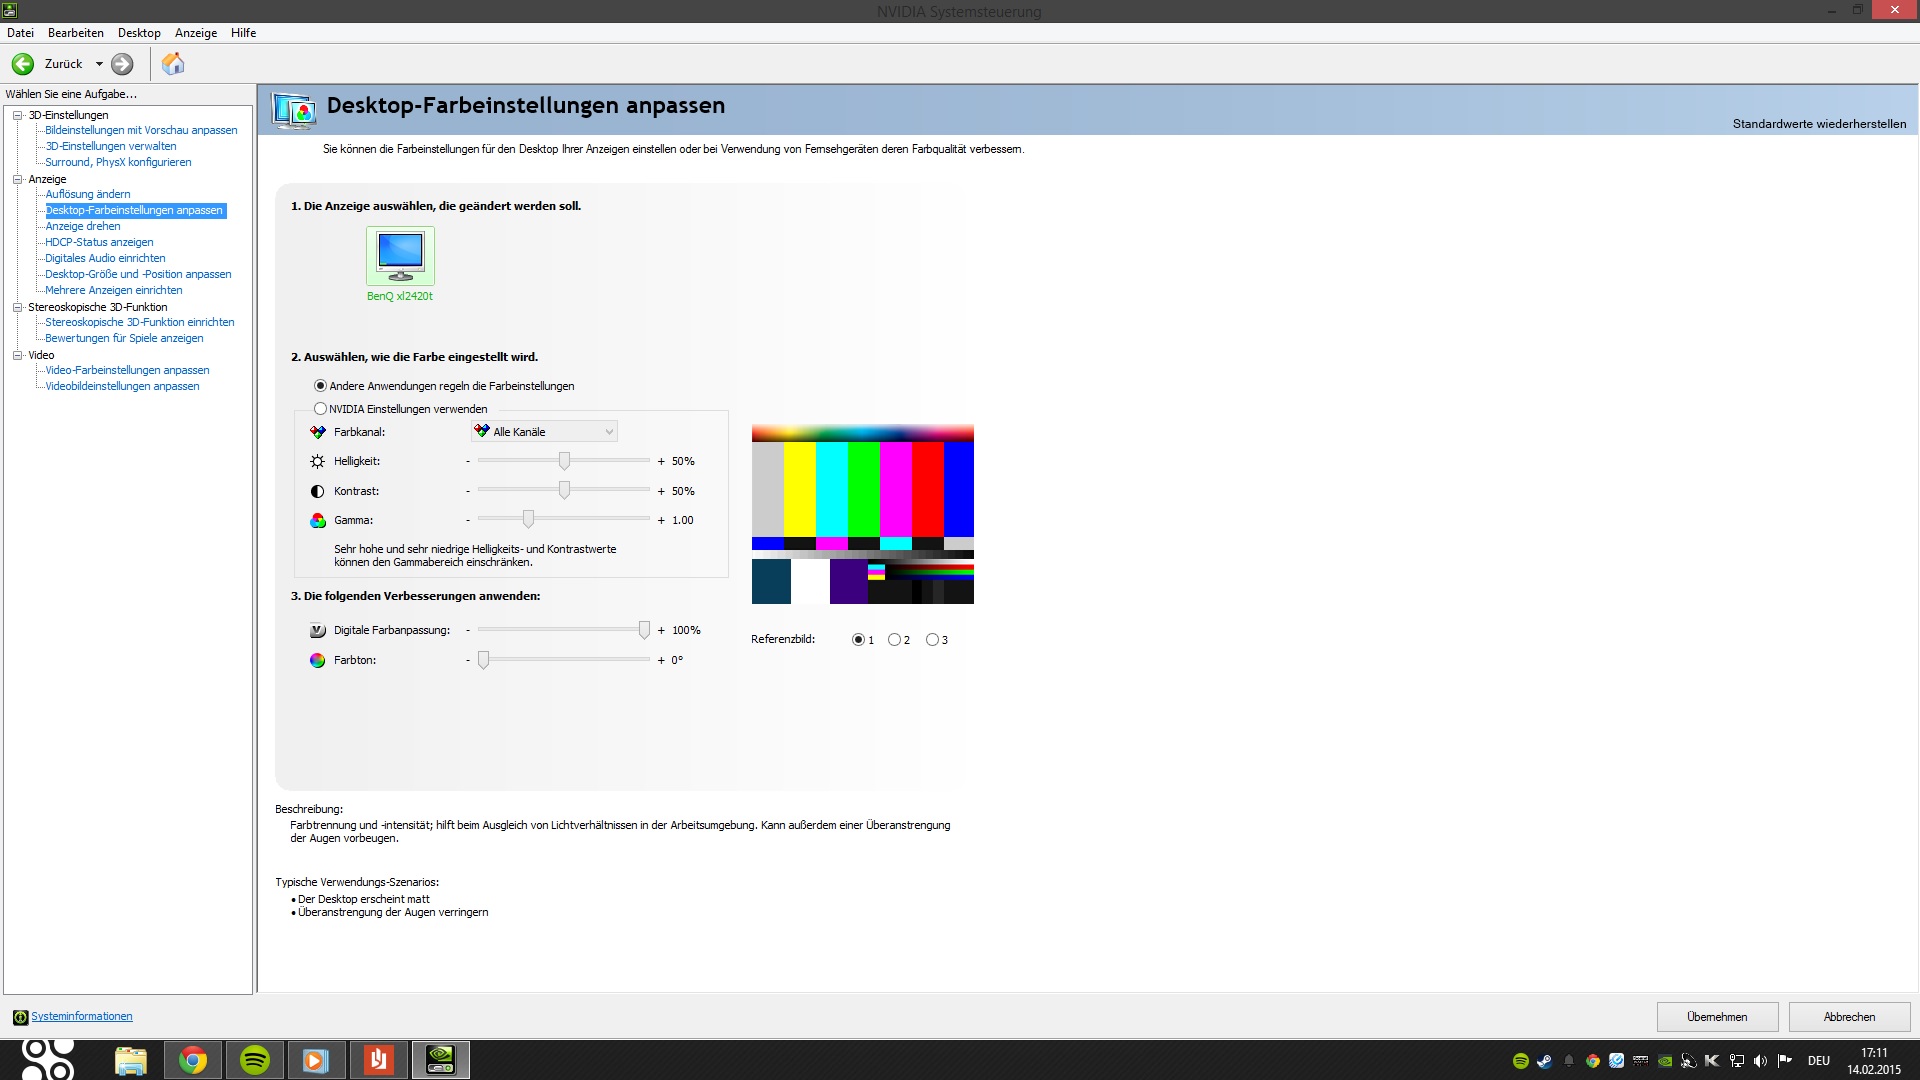
Task: Open the Hilfe menu
Action: (243, 33)
